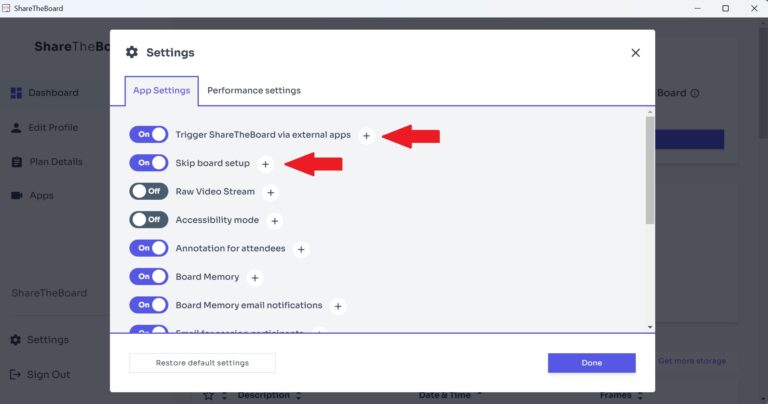Click the info icon next to Board
The image size is (768, 404).
click(695, 93)
